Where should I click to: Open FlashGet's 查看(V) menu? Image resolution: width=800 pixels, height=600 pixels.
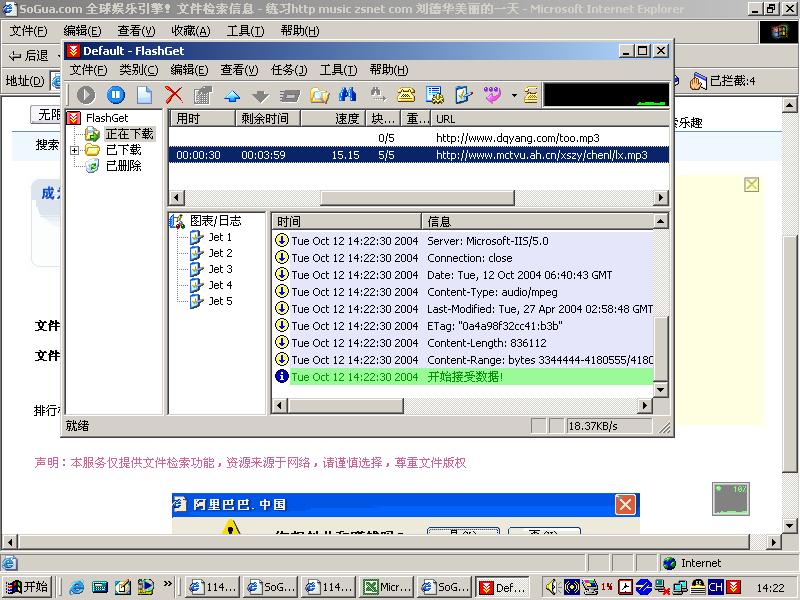[239, 70]
